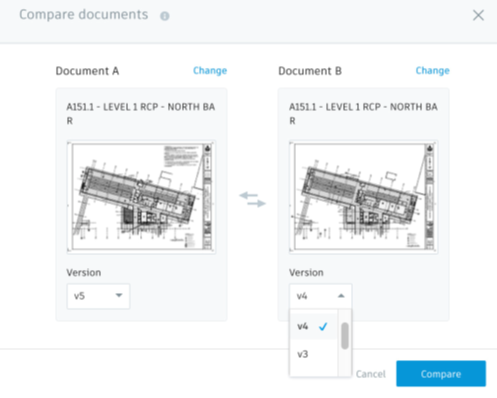Click the Cancel button
Viewport: 497px width, 398px height.
point(371,374)
